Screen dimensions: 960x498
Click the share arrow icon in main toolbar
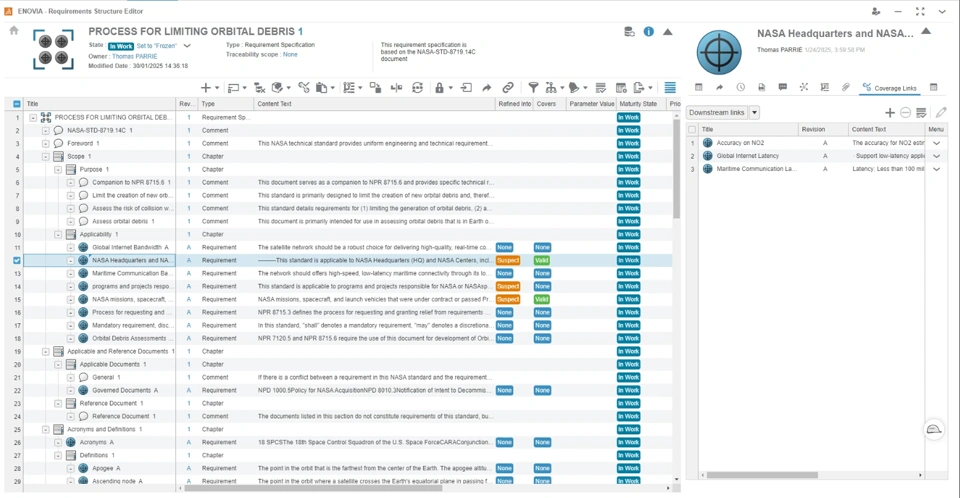[487, 88]
